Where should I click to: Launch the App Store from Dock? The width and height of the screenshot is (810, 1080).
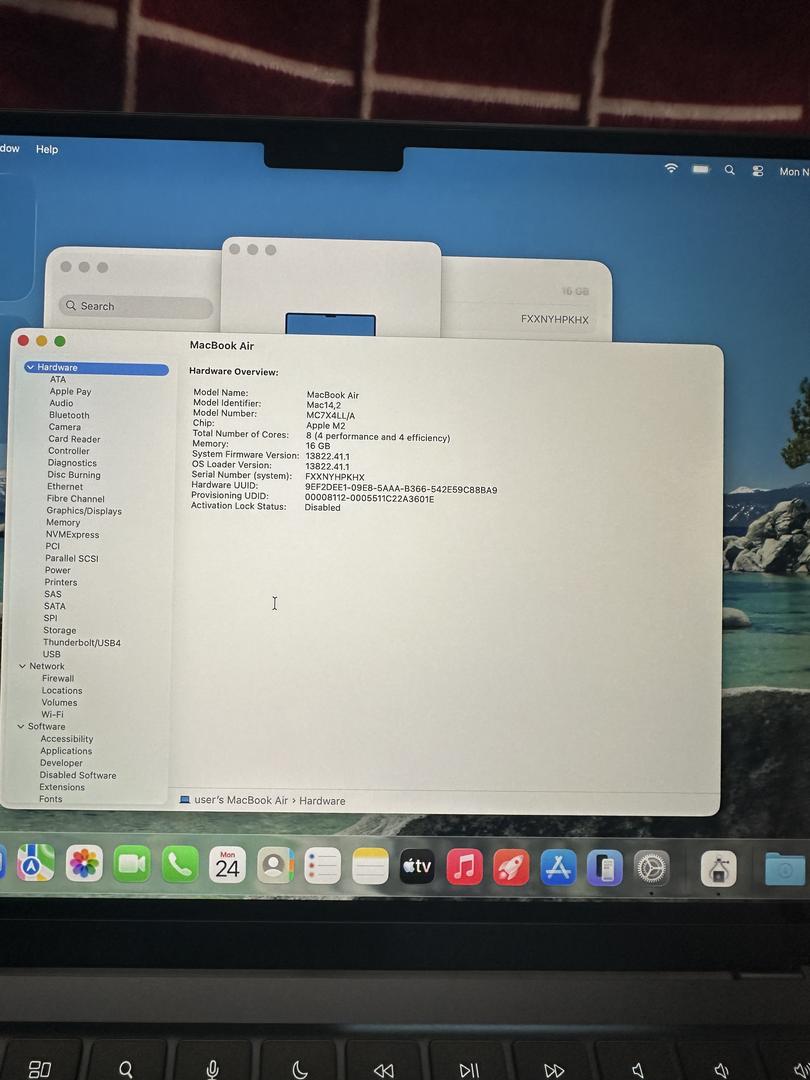pyautogui.click(x=558, y=867)
